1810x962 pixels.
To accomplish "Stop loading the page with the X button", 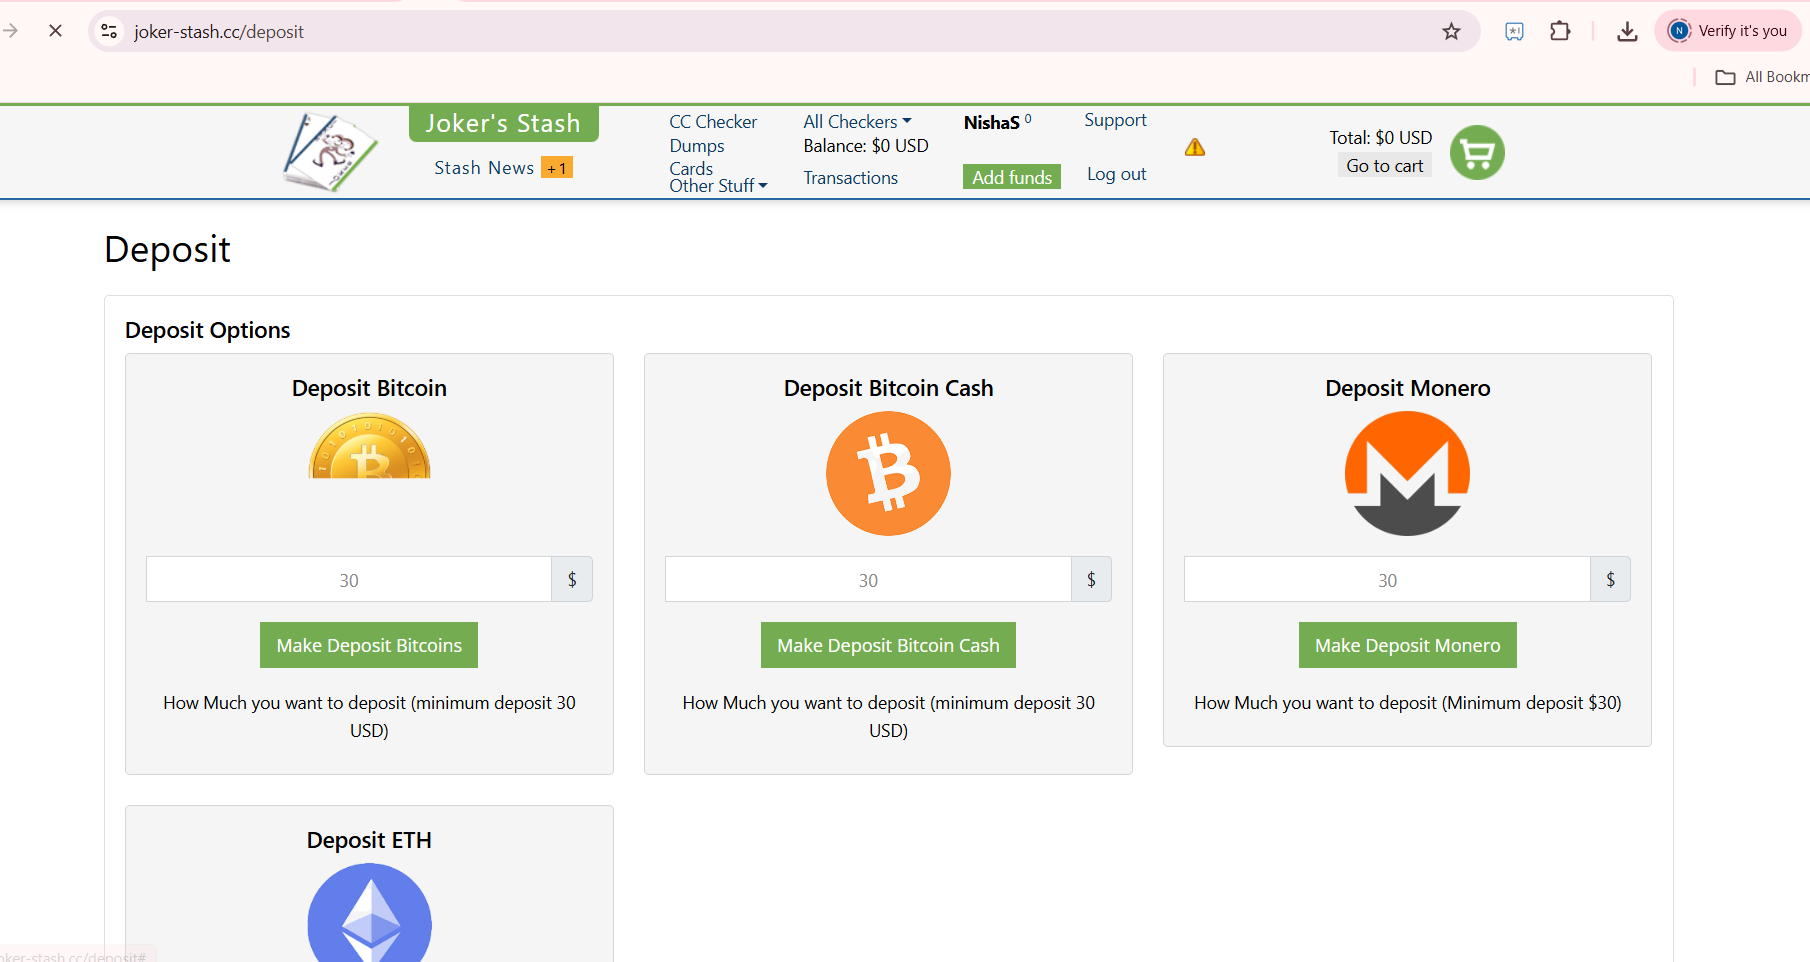I will [55, 31].
